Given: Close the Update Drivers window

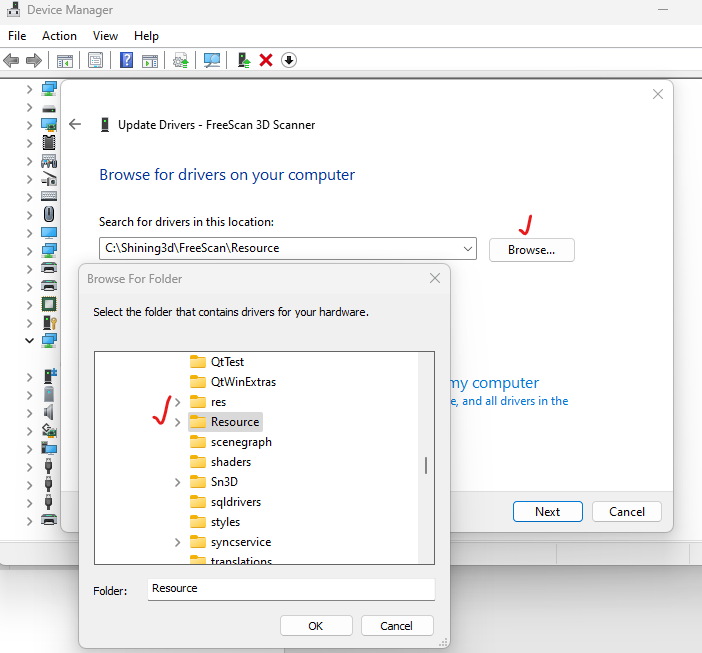Looking at the screenshot, I should [658, 94].
